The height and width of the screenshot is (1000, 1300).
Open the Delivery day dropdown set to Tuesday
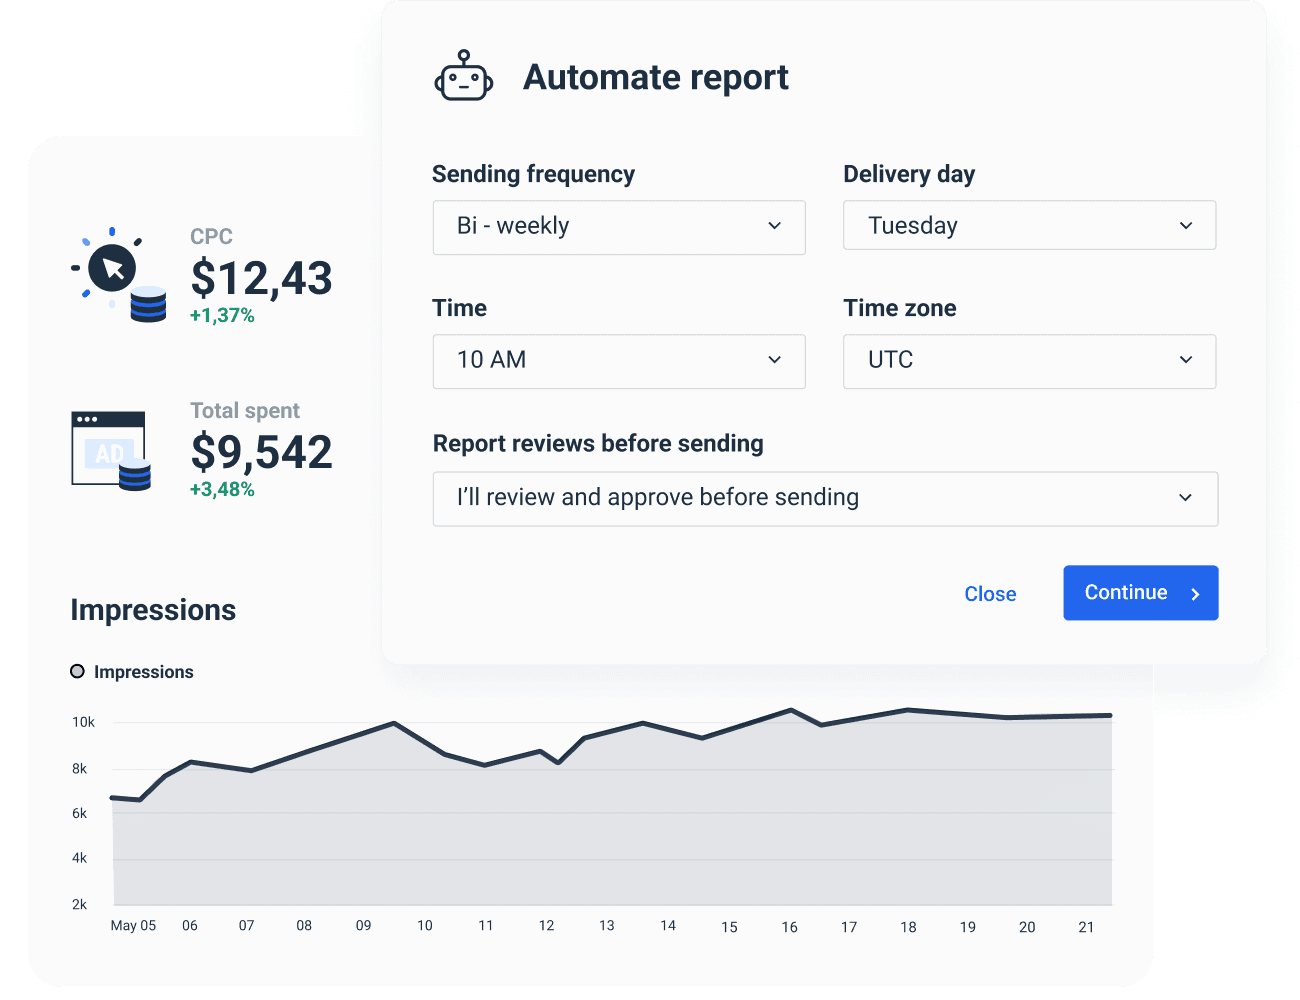coord(1029,225)
